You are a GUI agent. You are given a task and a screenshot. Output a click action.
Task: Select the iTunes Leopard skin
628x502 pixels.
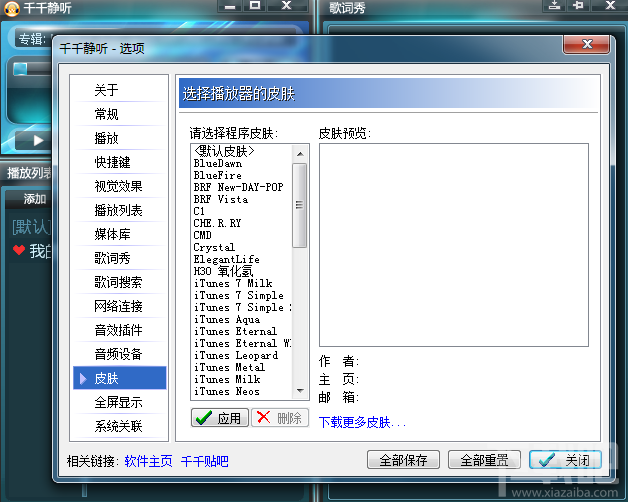click(x=242, y=355)
